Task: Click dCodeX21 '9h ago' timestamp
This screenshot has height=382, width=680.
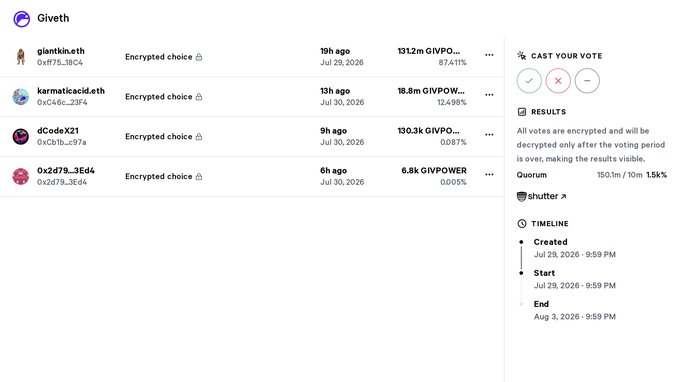Action: pyautogui.click(x=333, y=131)
